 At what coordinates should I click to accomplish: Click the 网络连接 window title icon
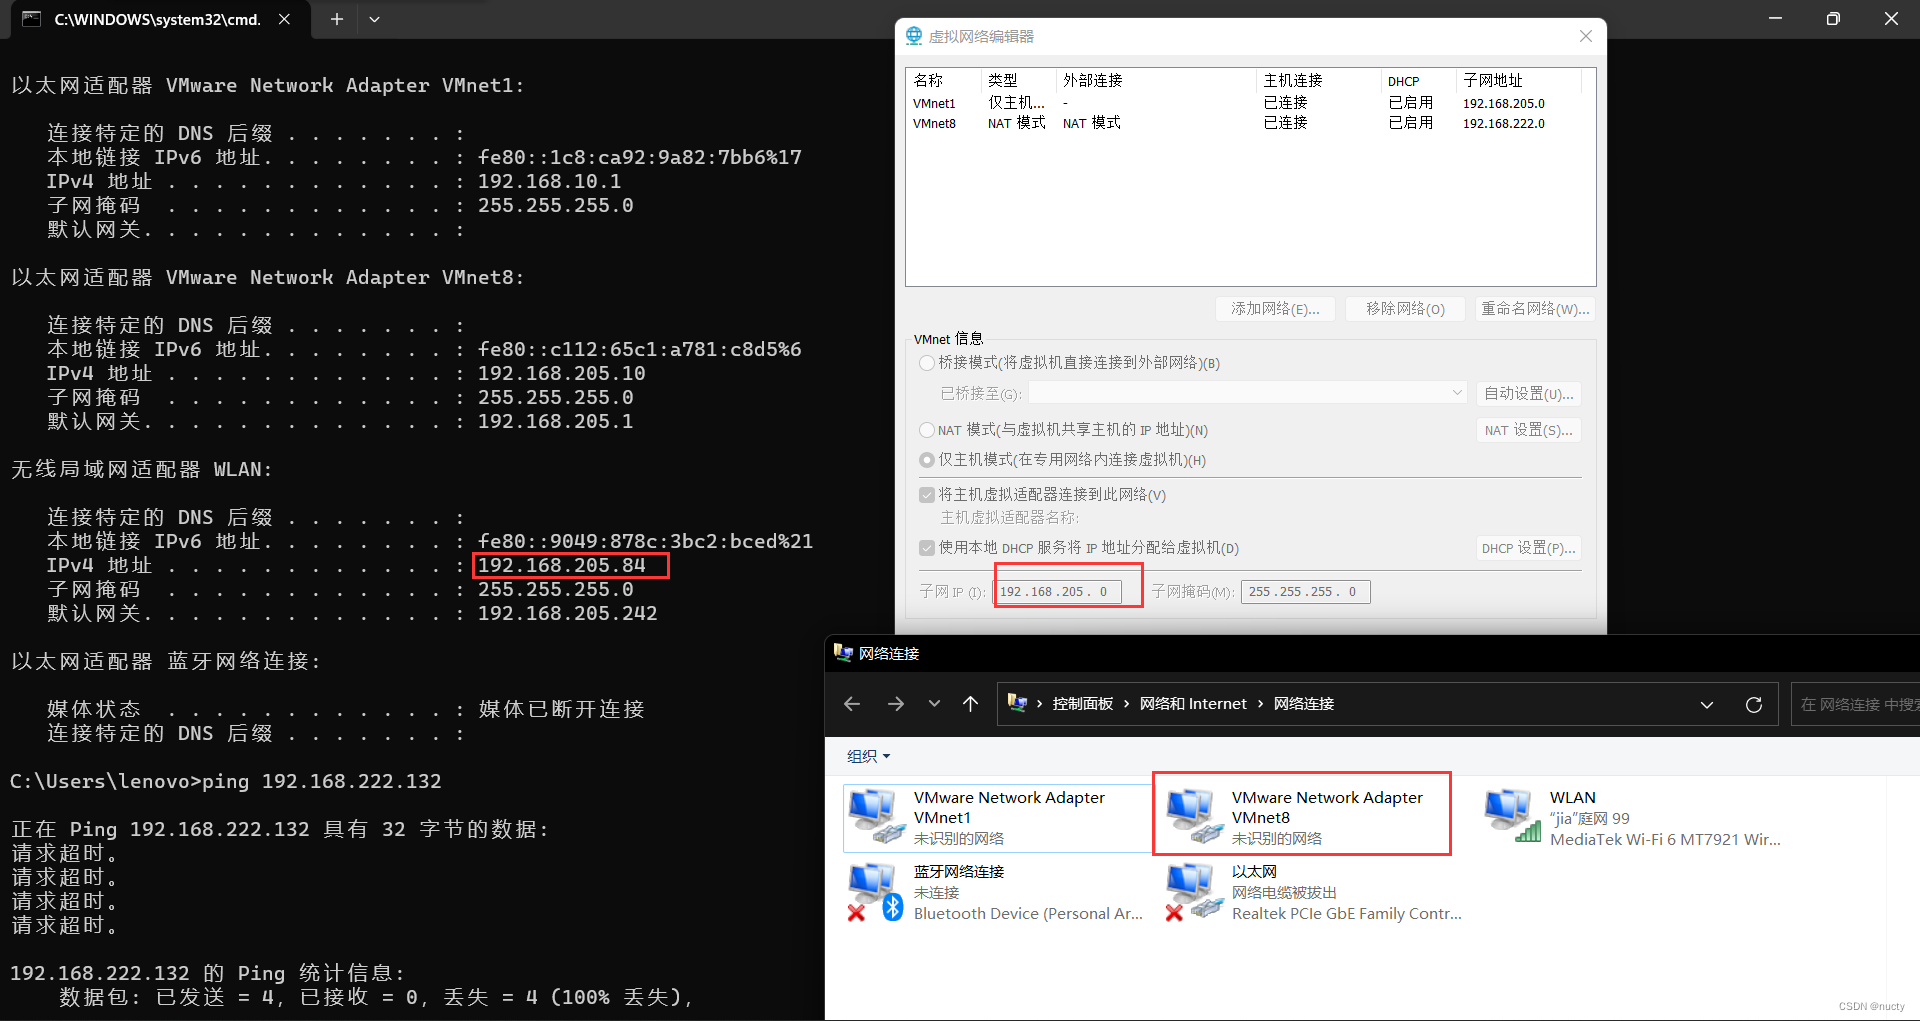(843, 653)
